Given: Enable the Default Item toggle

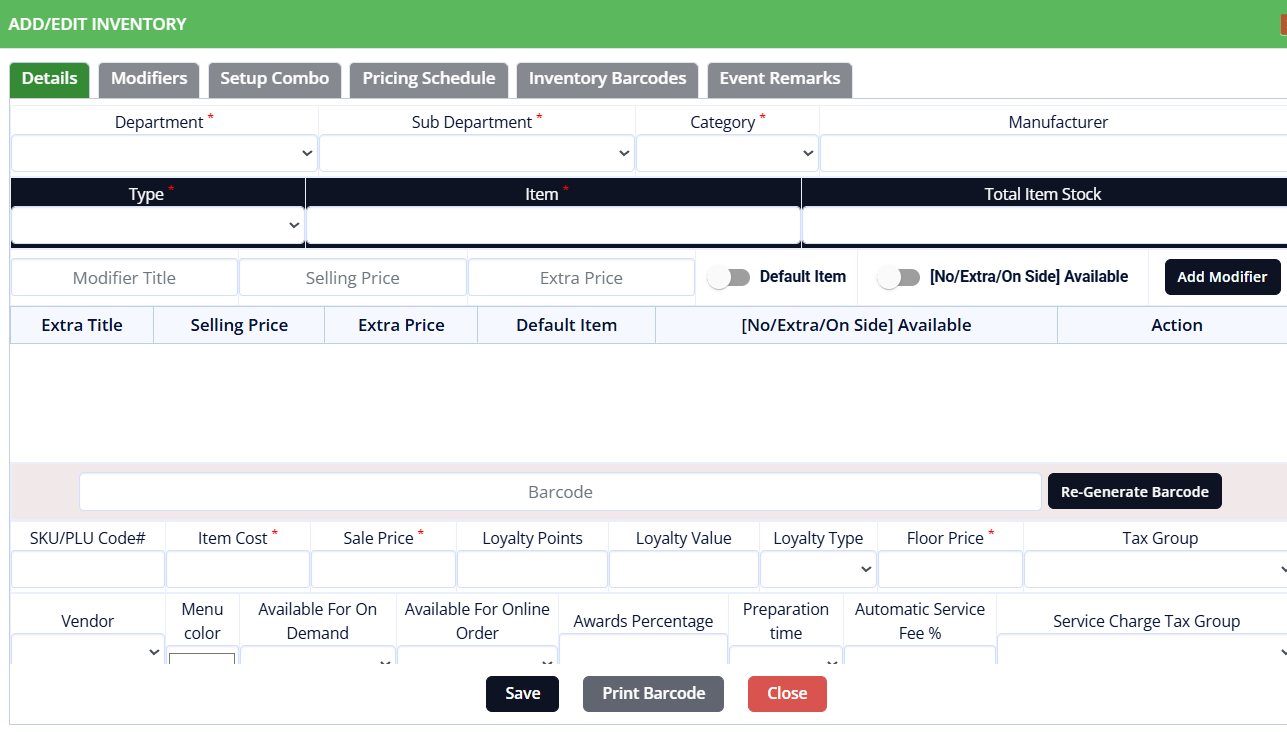Looking at the screenshot, I should 728,278.
